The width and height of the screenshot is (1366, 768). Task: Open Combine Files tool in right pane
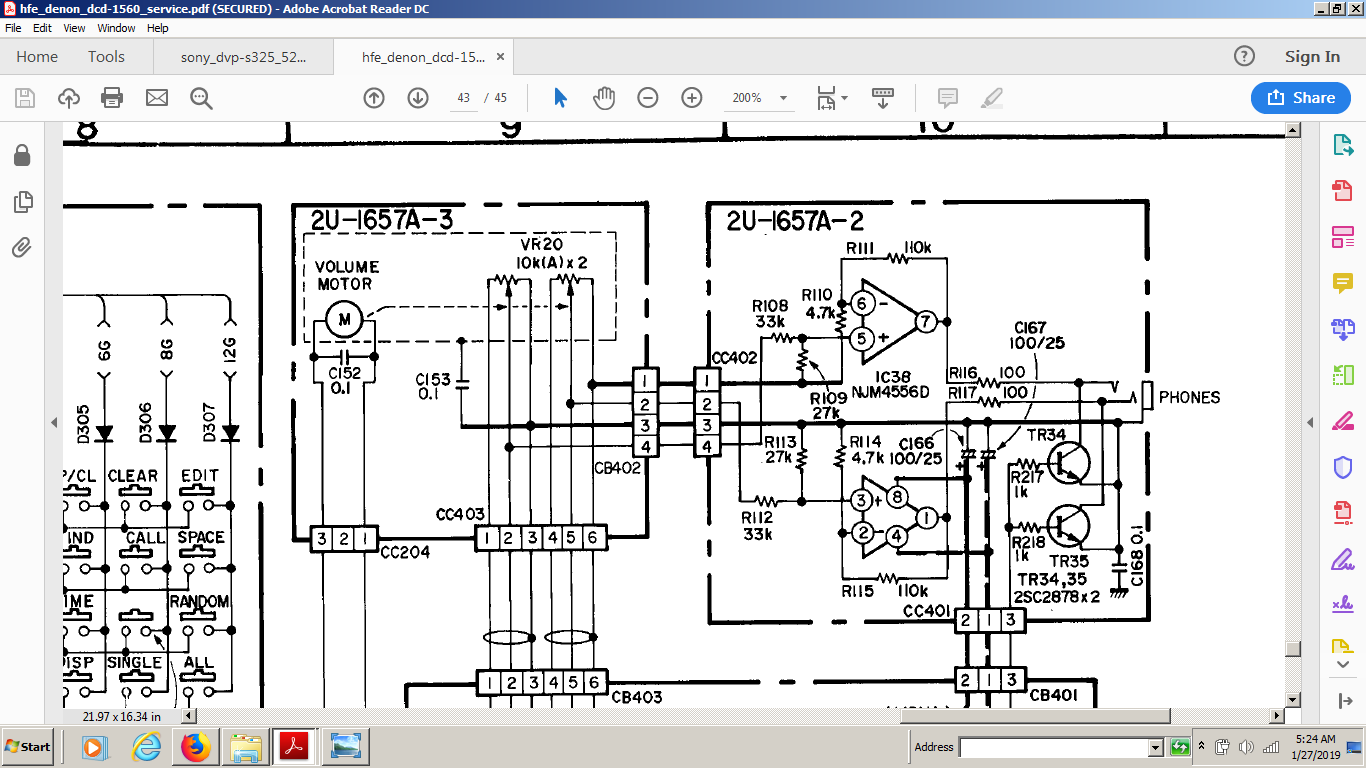click(1343, 328)
